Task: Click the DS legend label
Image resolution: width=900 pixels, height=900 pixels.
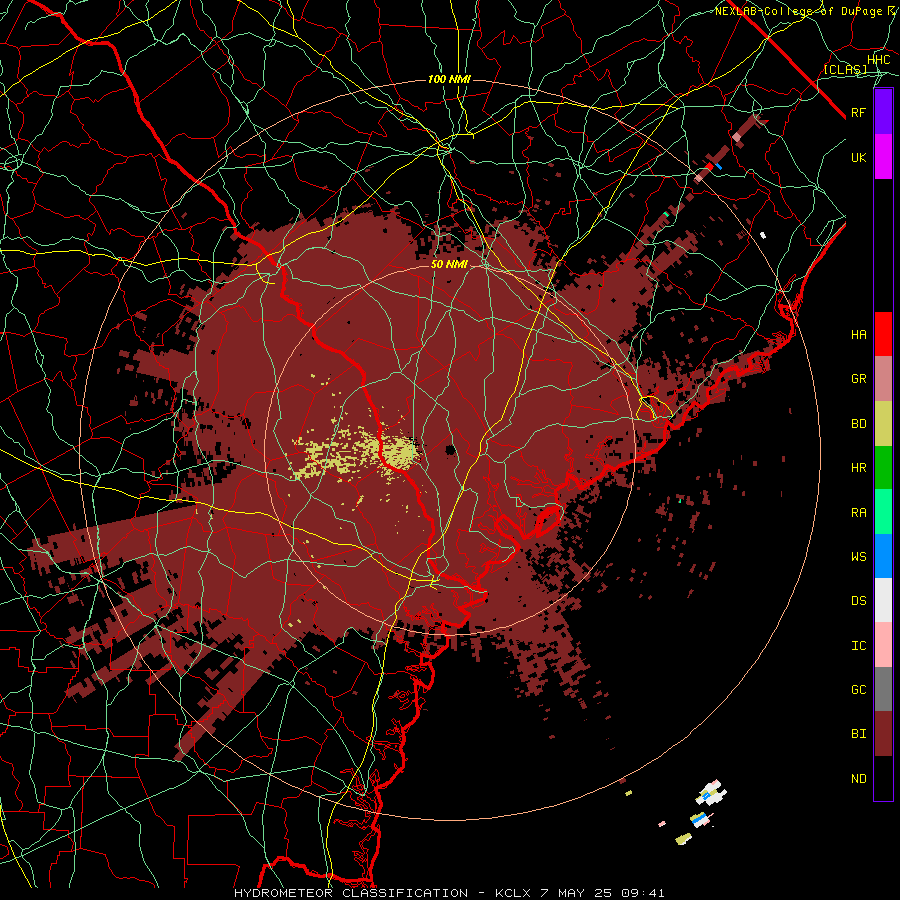Action: coord(858,601)
